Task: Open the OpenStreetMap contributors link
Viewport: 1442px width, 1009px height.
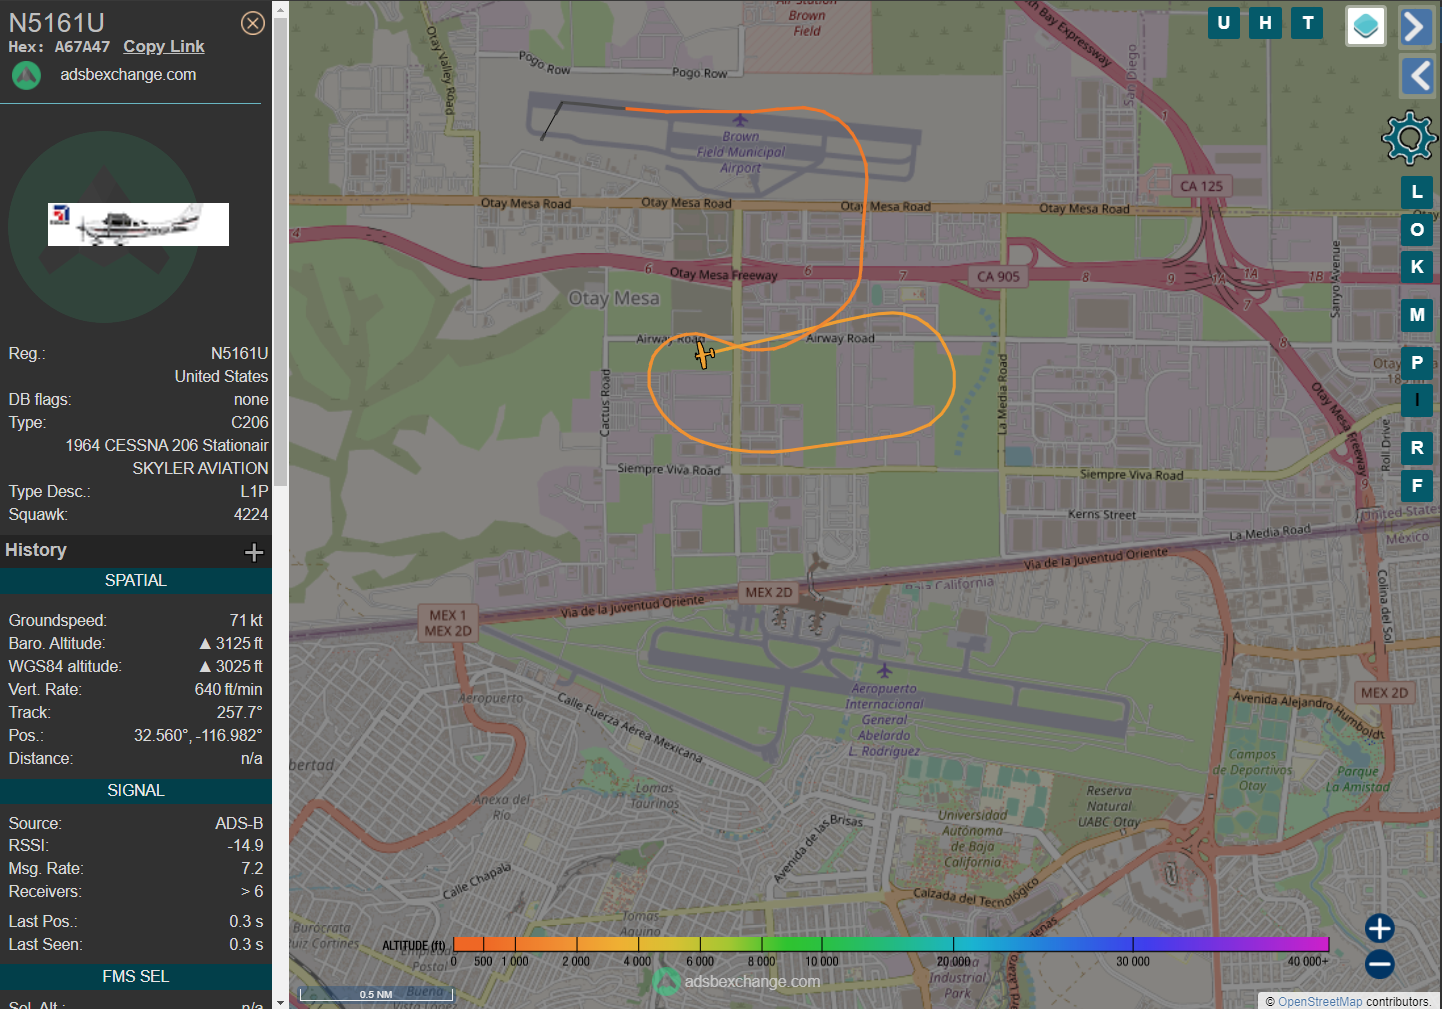Action: click(1320, 1001)
